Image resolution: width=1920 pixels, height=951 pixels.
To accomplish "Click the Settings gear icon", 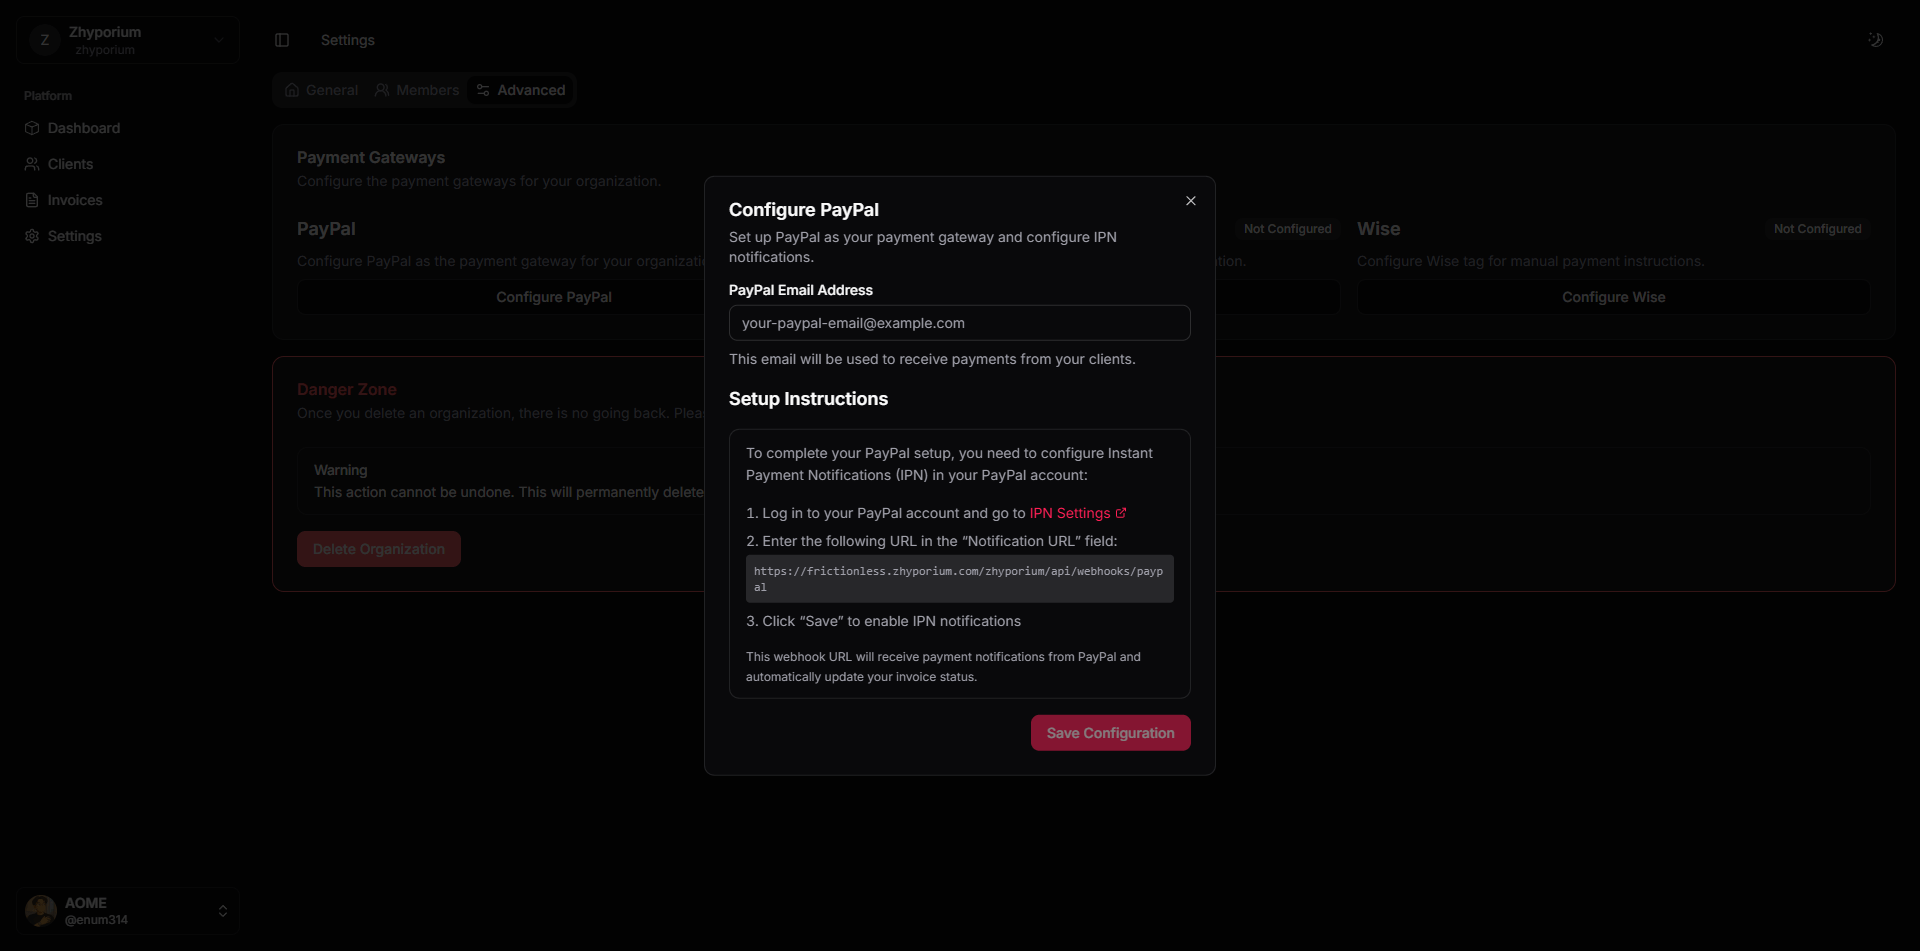I will (x=32, y=236).
